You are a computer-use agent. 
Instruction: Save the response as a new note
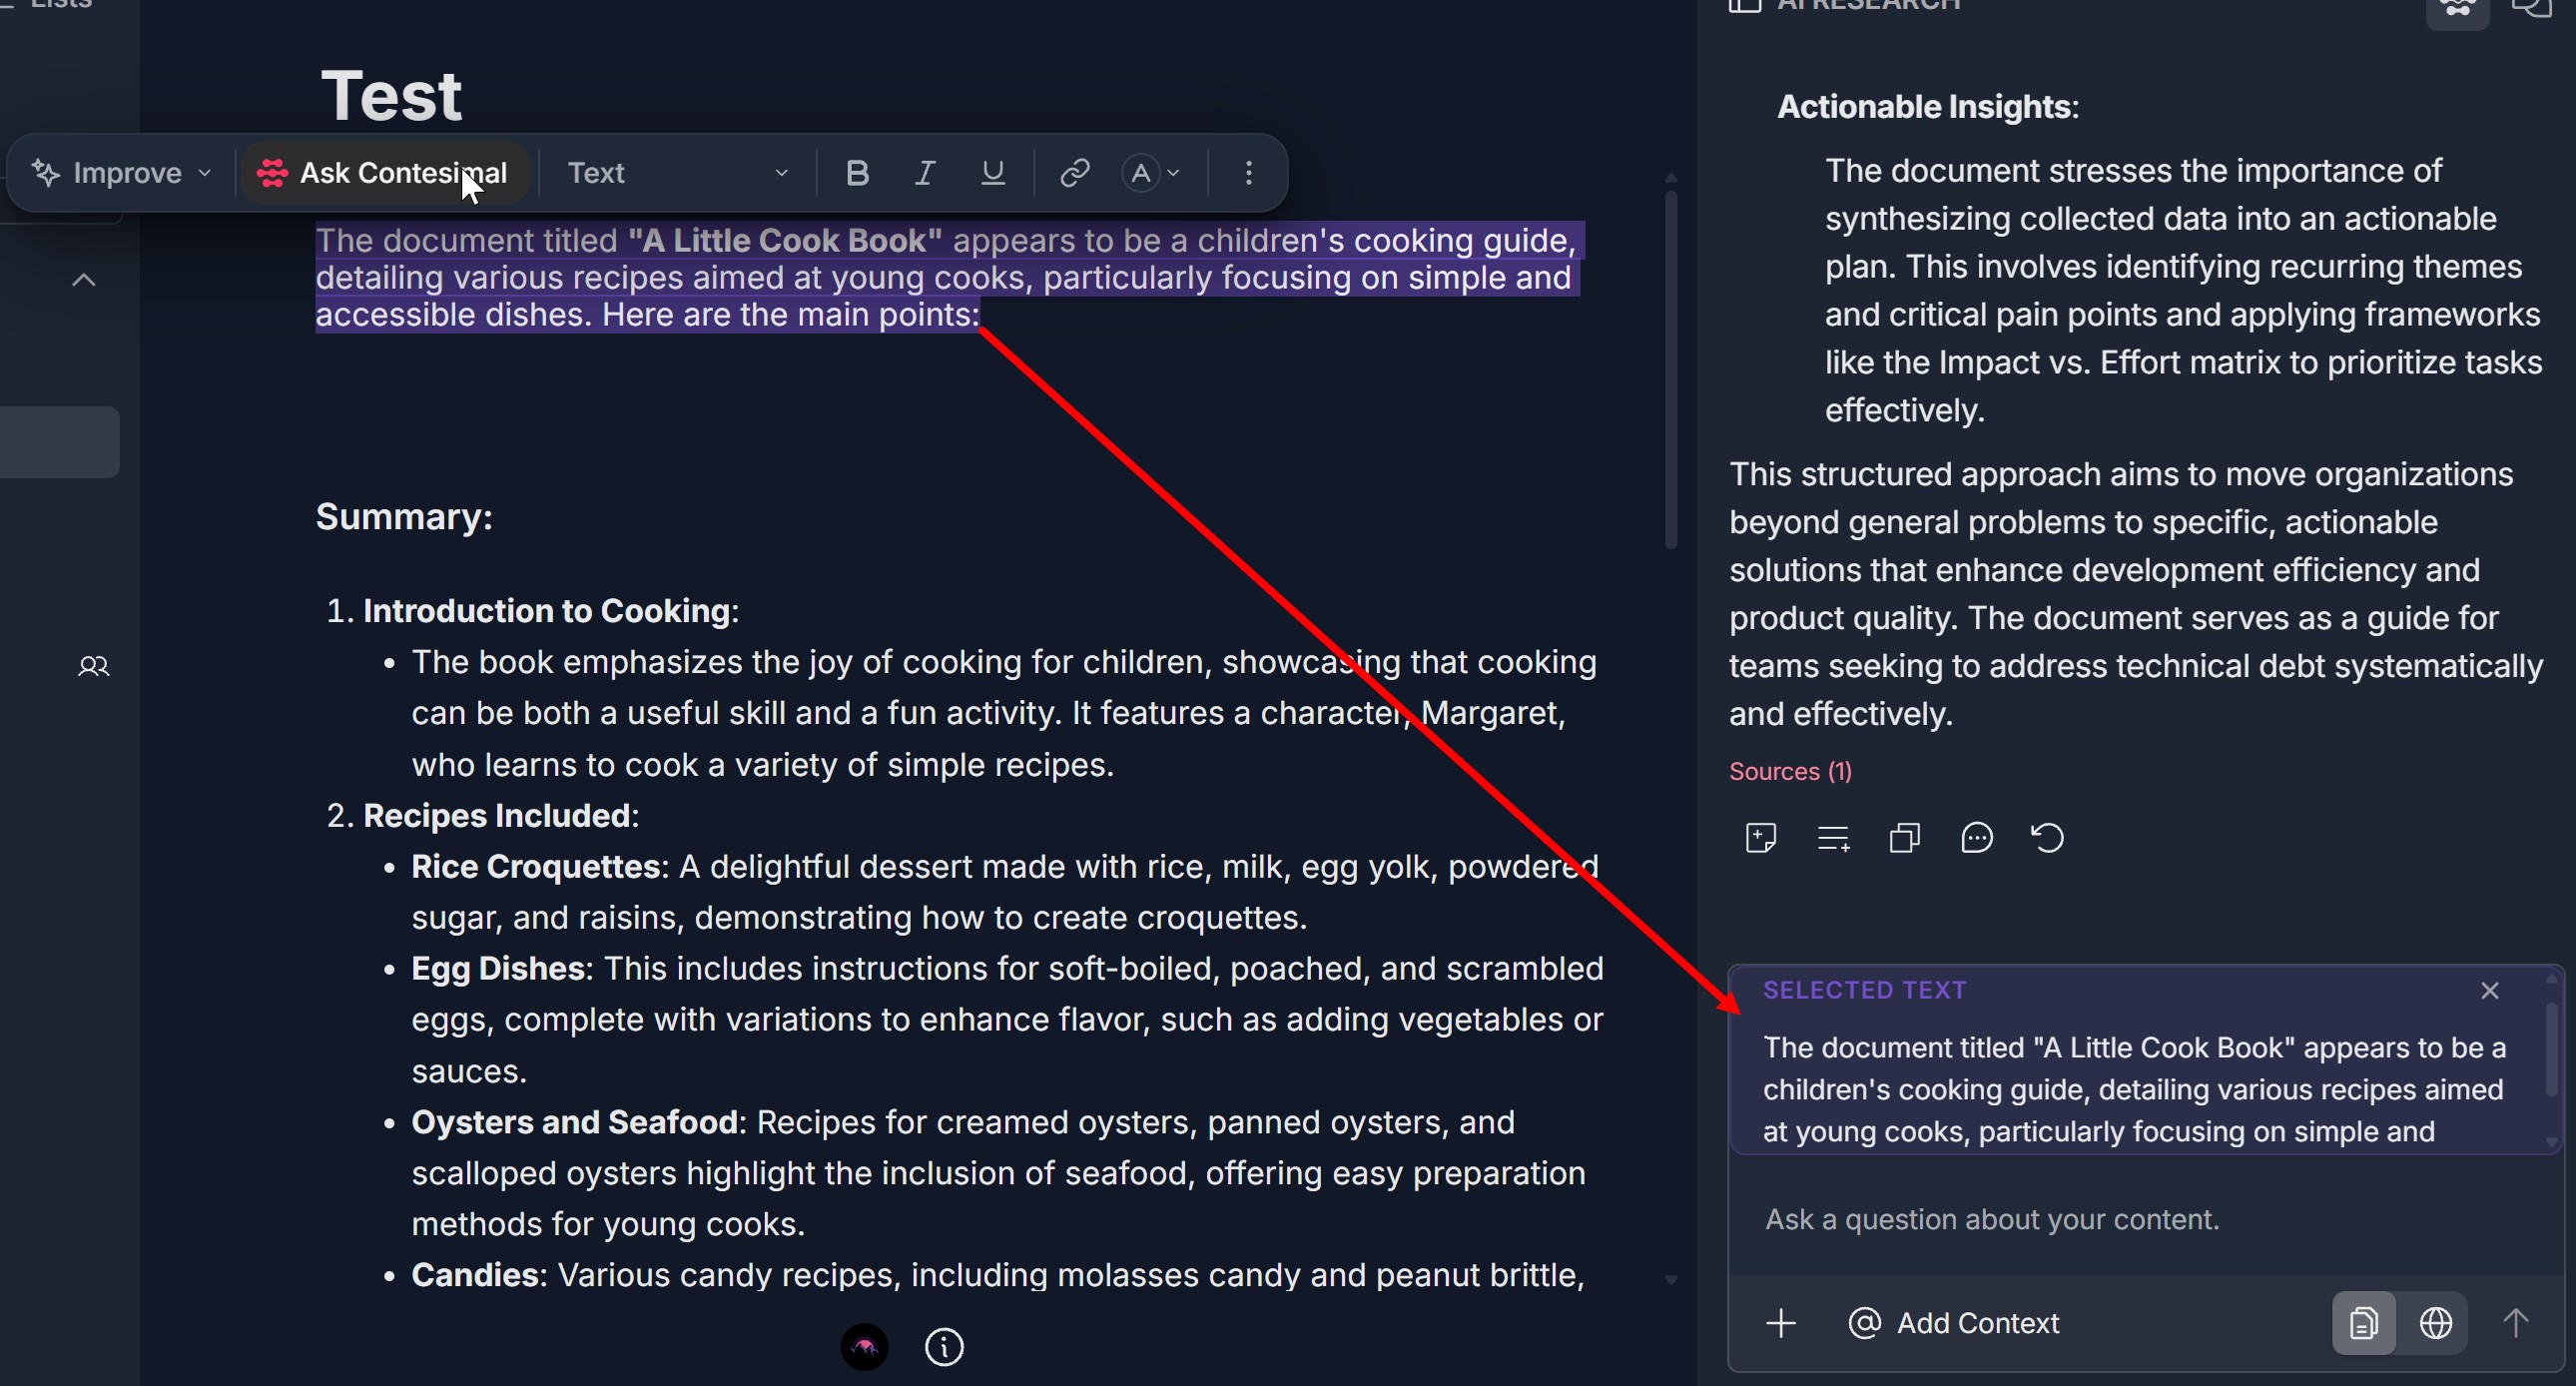click(x=1760, y=838)
